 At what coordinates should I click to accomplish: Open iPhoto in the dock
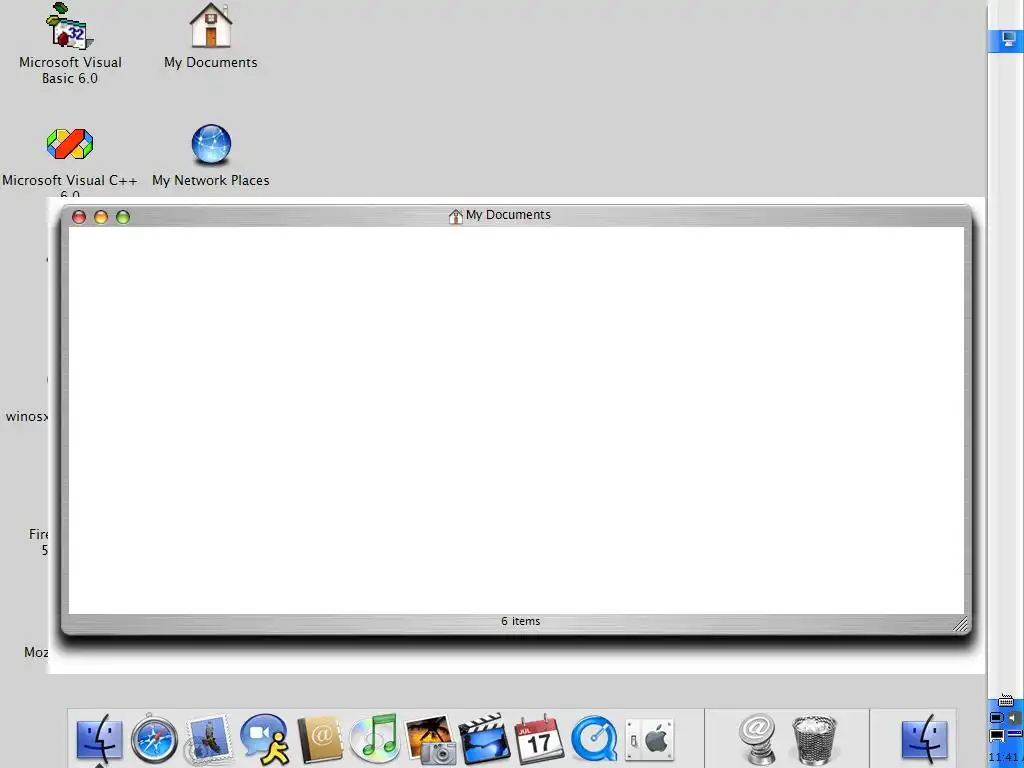coord(430,739)
